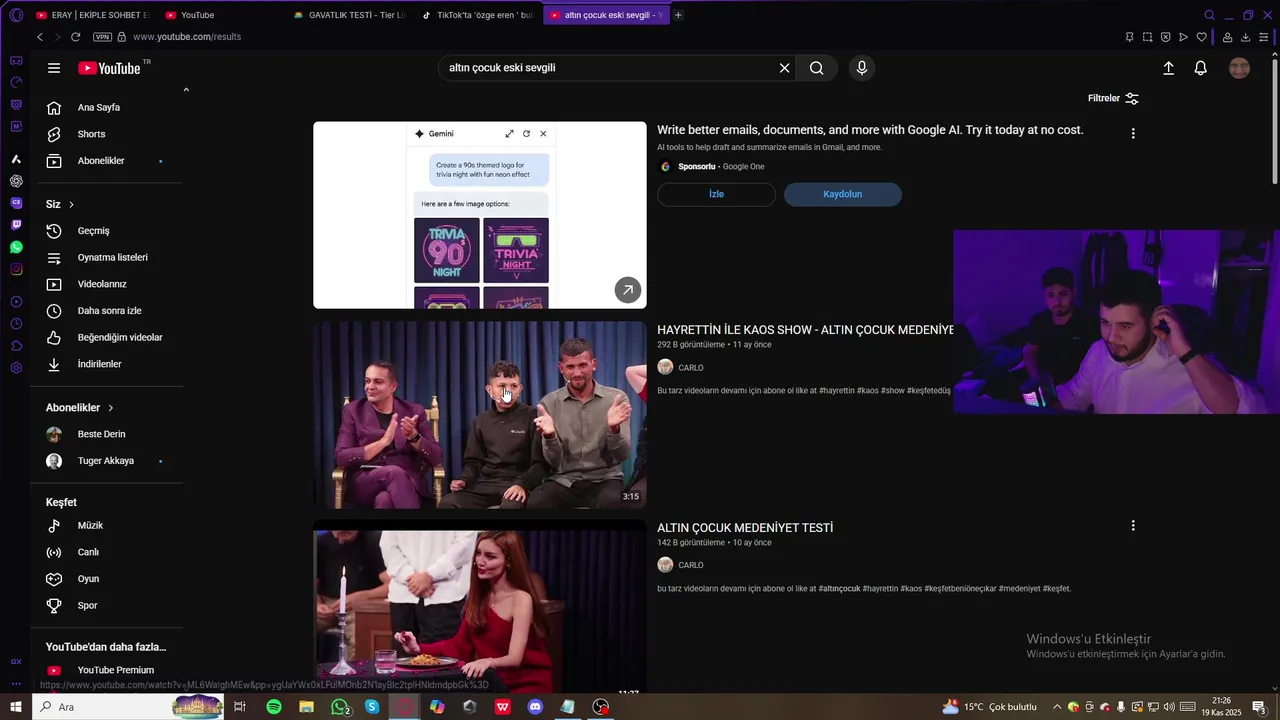Click the magnifier search button
The width and height of the screenshot is (1280, 720).
coord(817,68)
